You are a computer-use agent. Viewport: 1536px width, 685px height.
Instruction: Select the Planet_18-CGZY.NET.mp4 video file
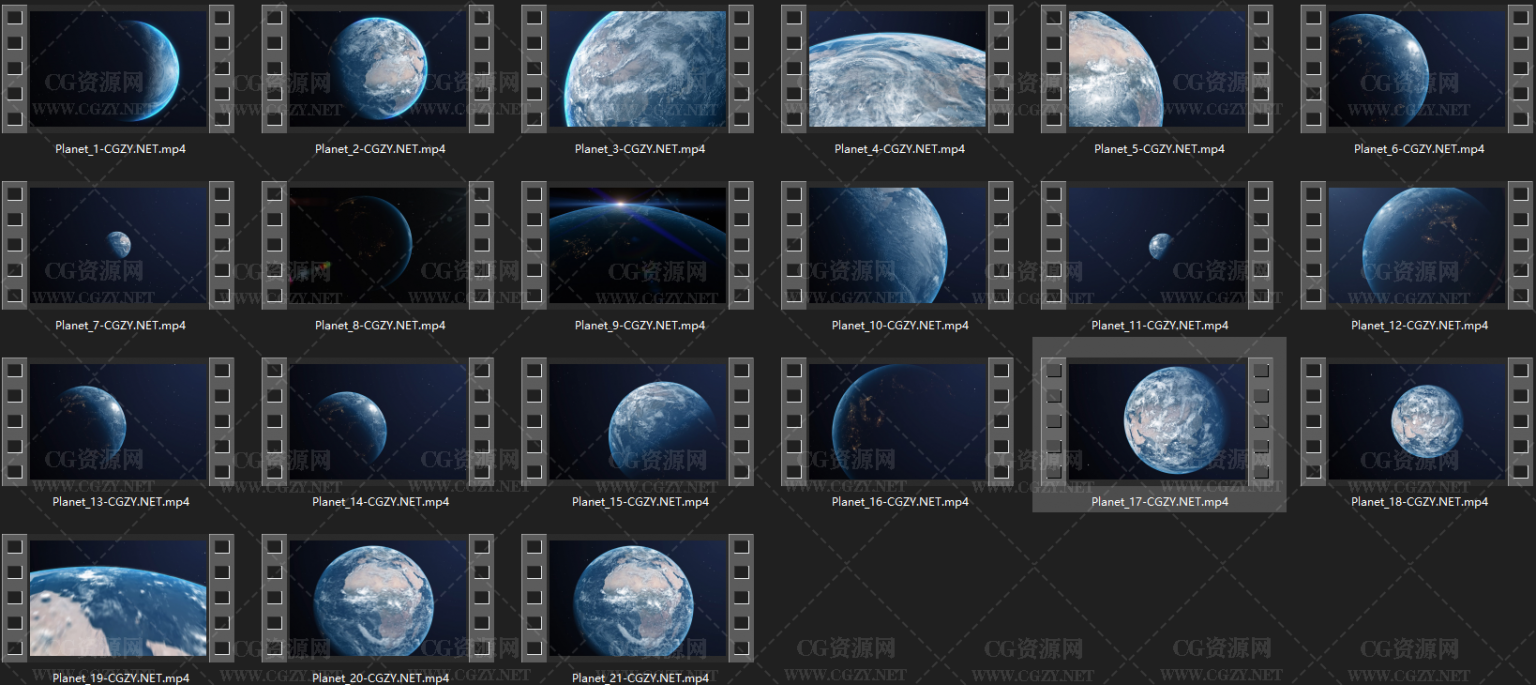click(1417, 421)
